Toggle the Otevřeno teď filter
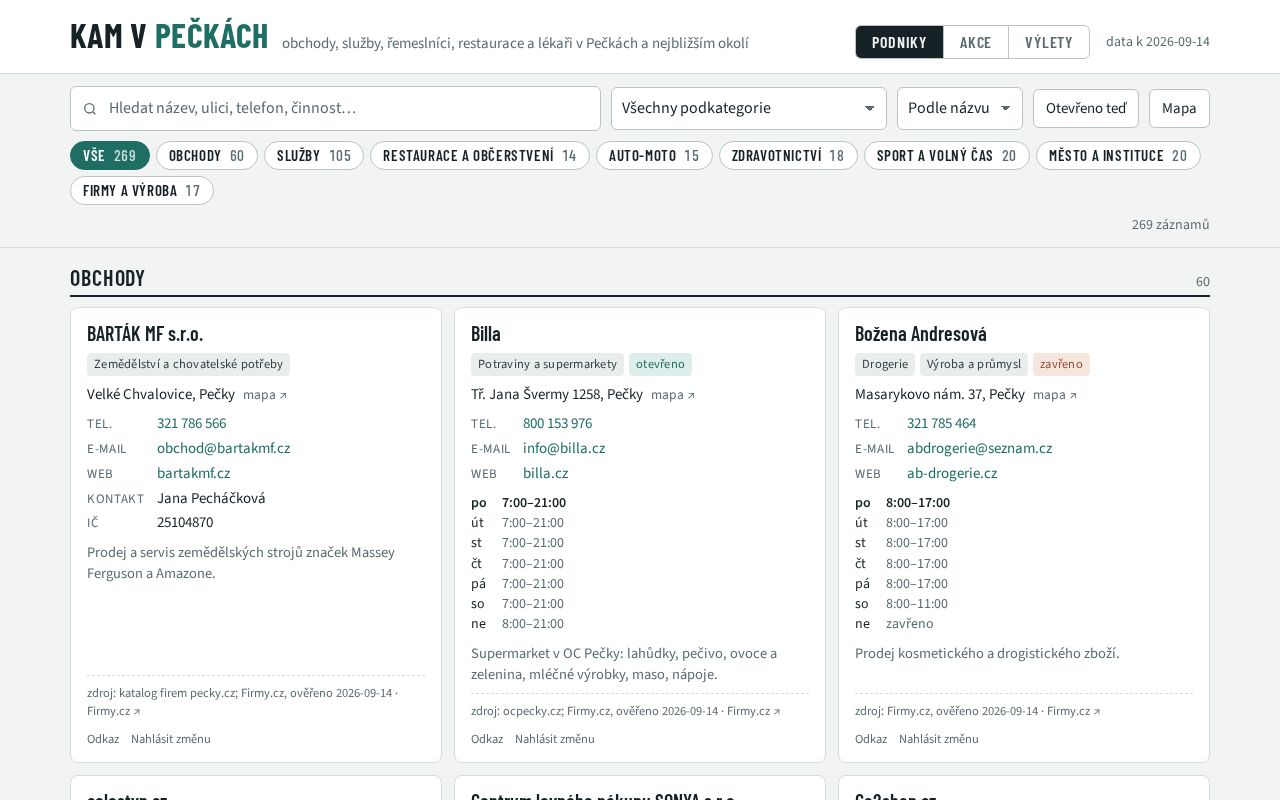1280x800 pixels. 1086,108
